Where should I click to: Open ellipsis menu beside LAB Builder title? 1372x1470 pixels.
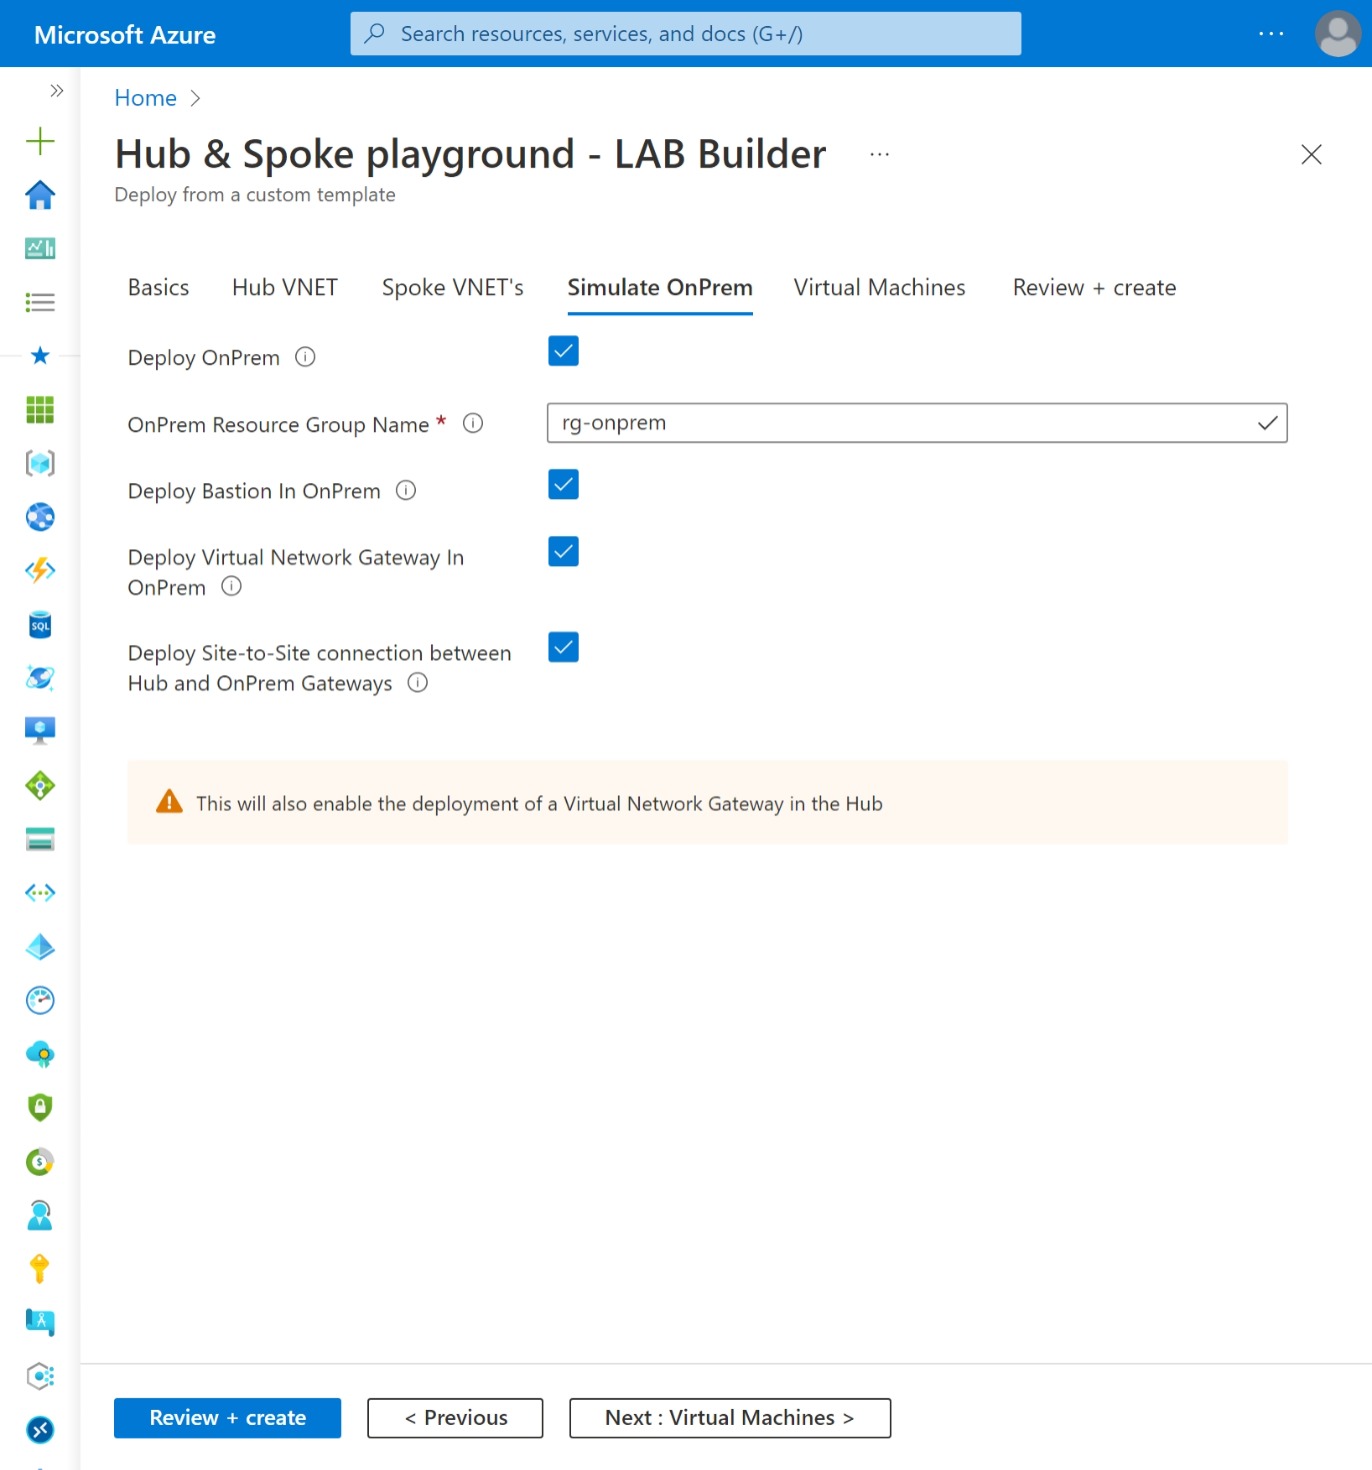pyautogui.click(x=880, y=155)
